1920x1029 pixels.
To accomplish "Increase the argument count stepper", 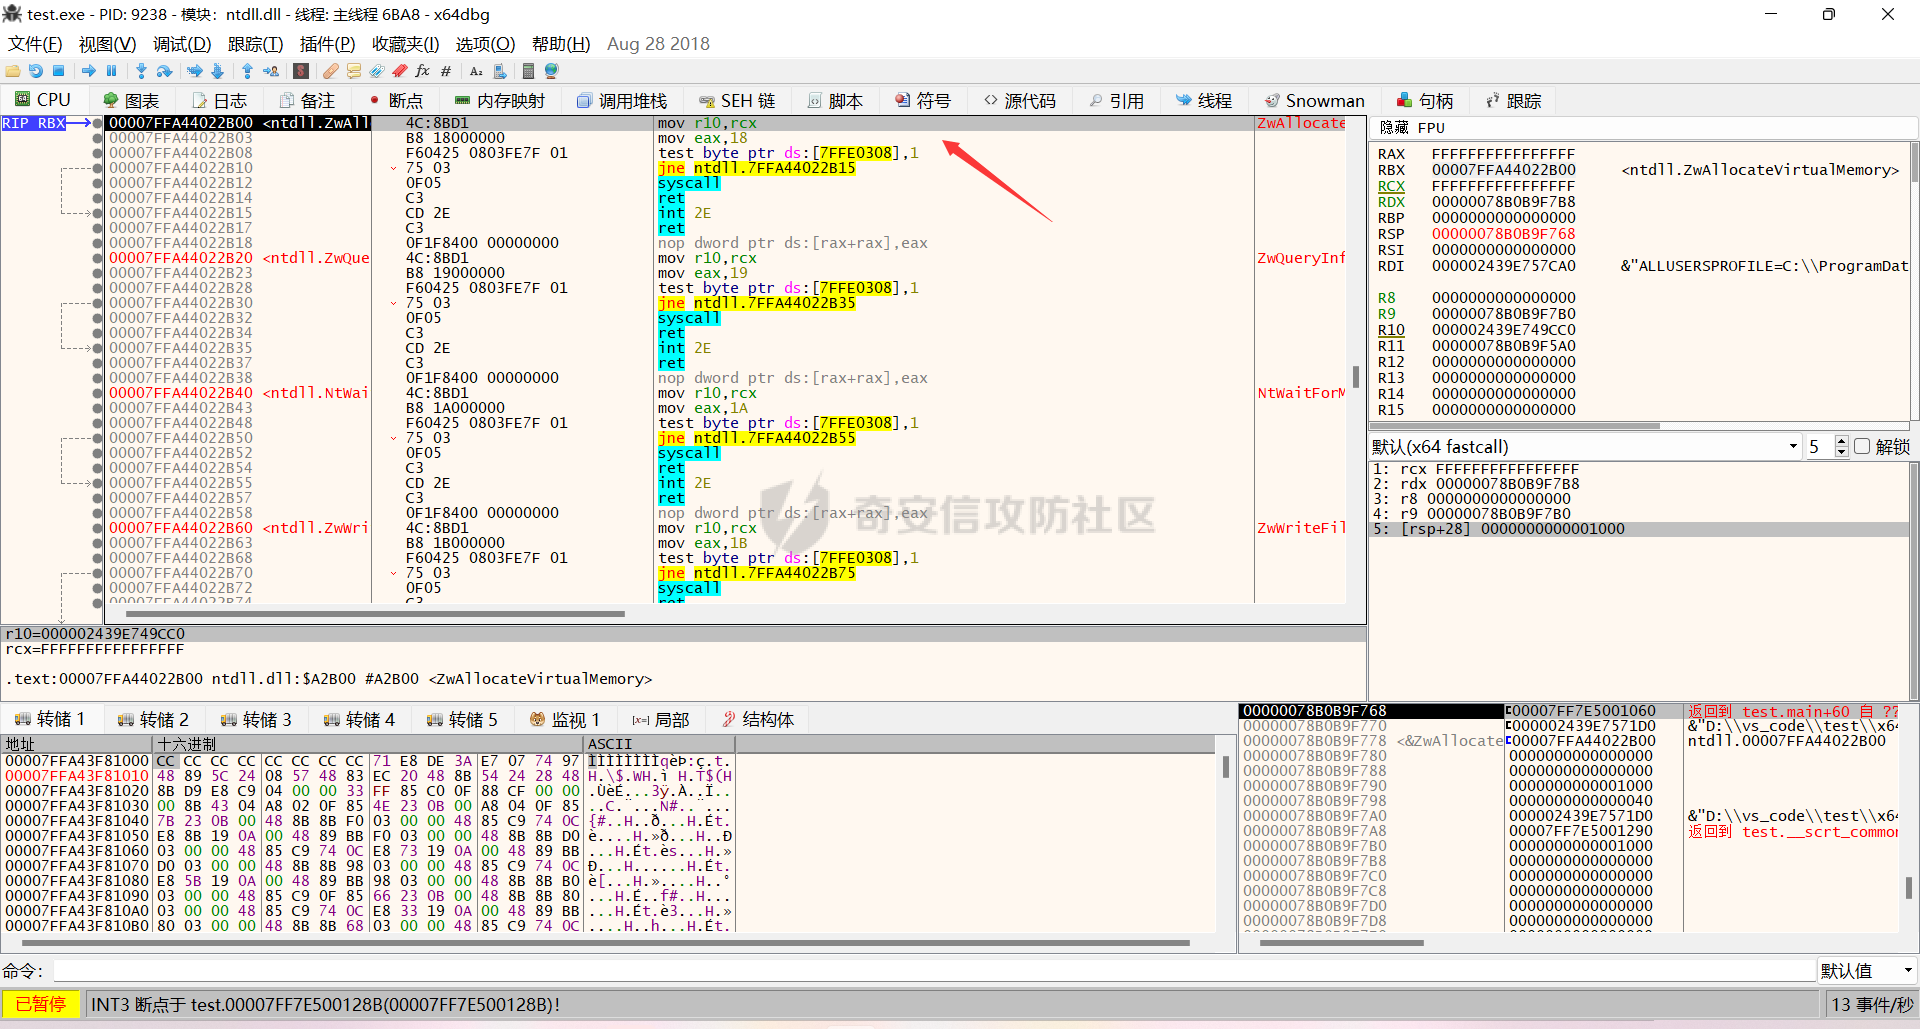I will click(1842, 442).
